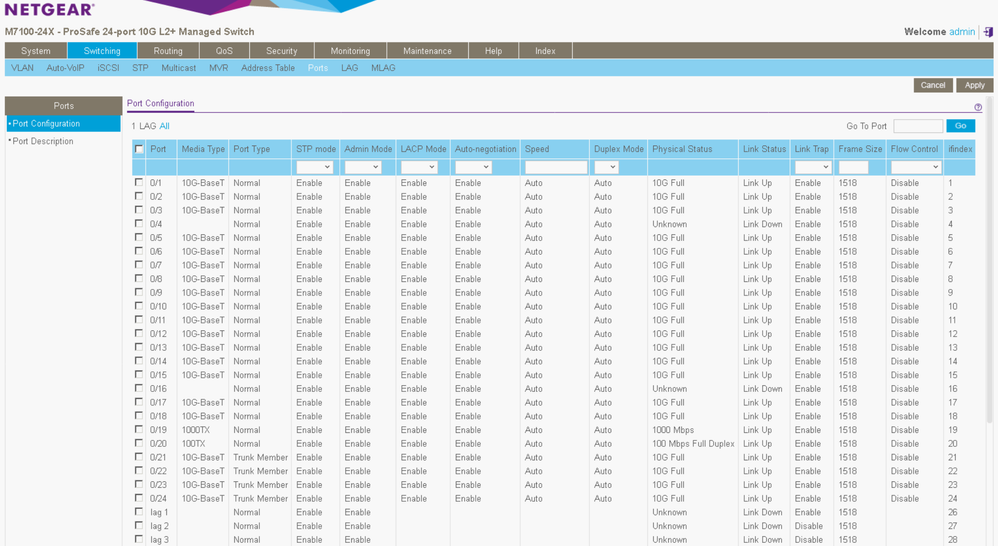Click the Frame Size input field
Viewport: 998px width, 546px height.
[x=854, y=167]
